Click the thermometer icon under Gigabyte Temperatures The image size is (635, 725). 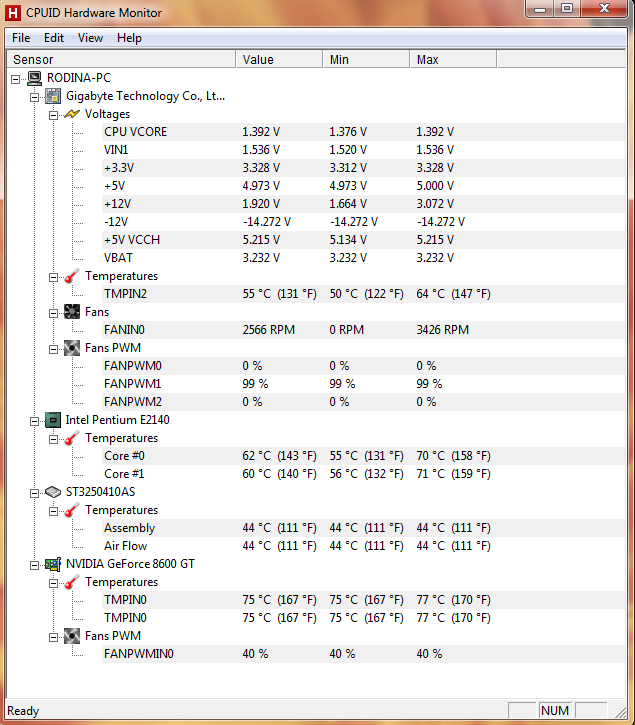coord(72,276)
